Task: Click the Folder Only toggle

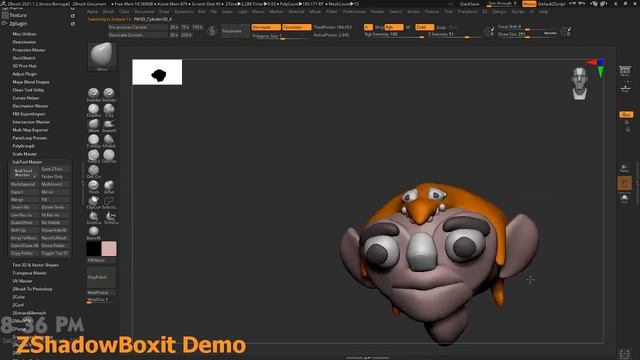Action: click(x=55, y=177)
